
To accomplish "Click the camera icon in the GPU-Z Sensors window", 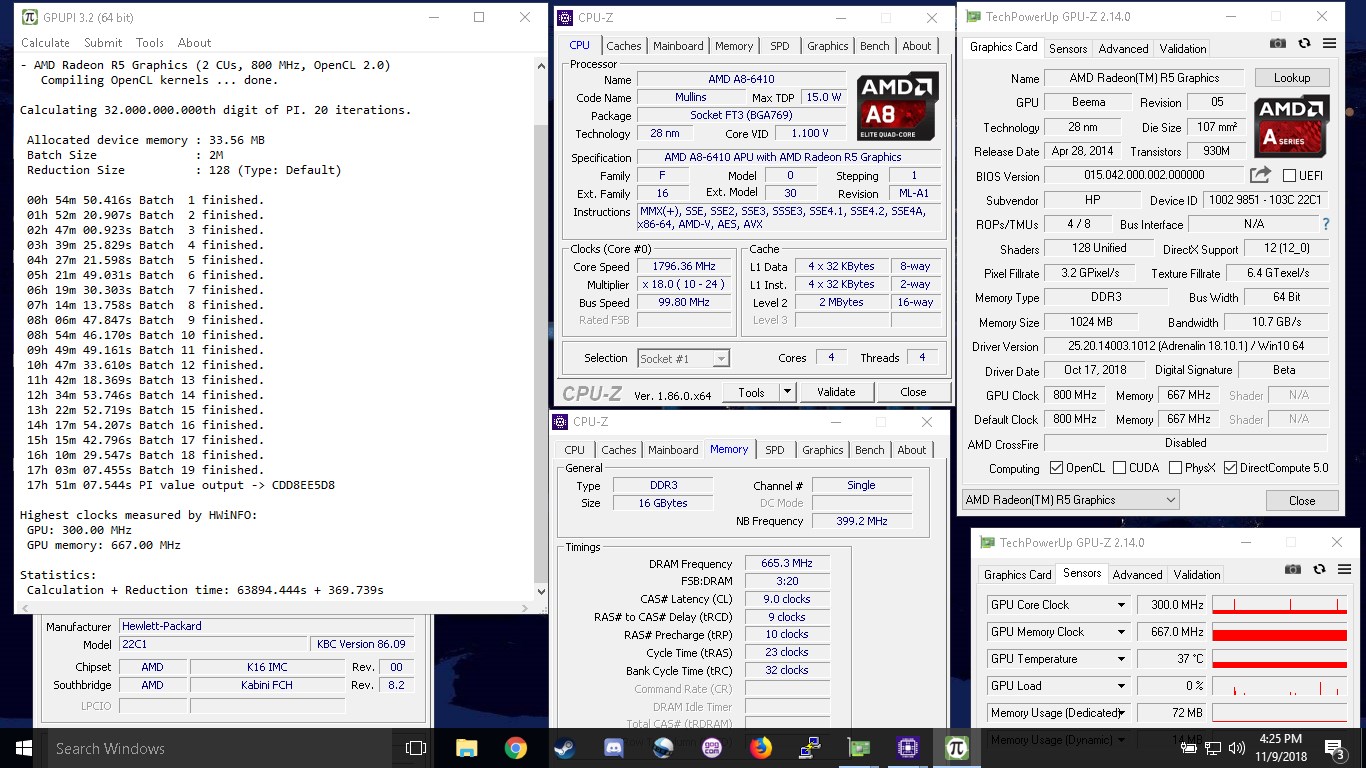I will (x=1293, y=569).
